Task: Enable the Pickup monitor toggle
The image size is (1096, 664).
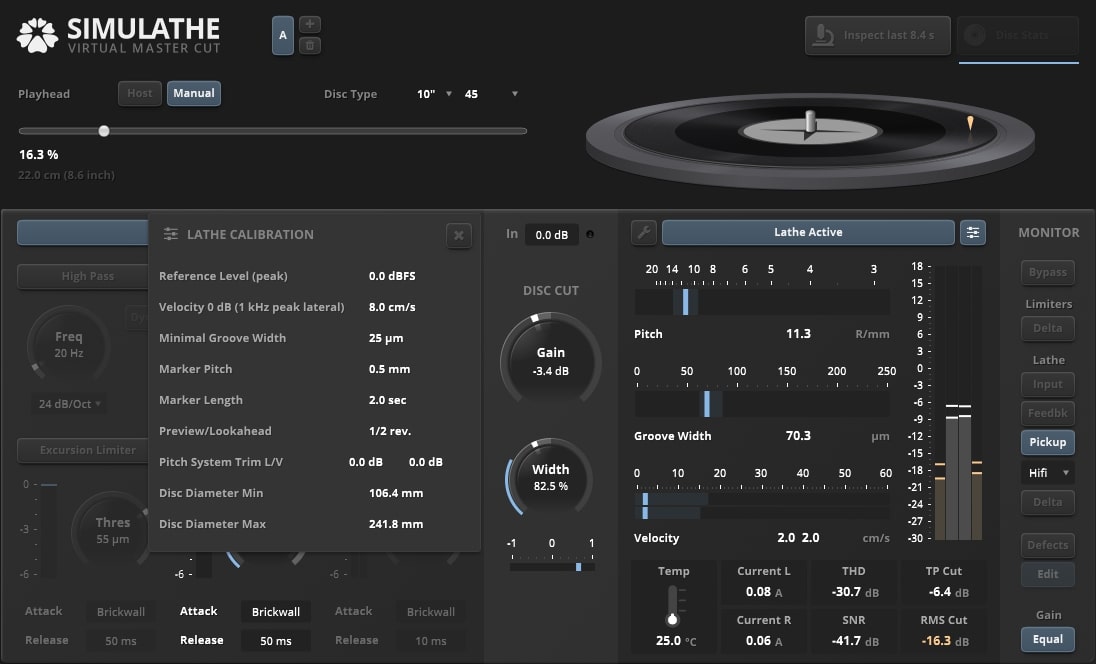Action: pos(1047,442)
